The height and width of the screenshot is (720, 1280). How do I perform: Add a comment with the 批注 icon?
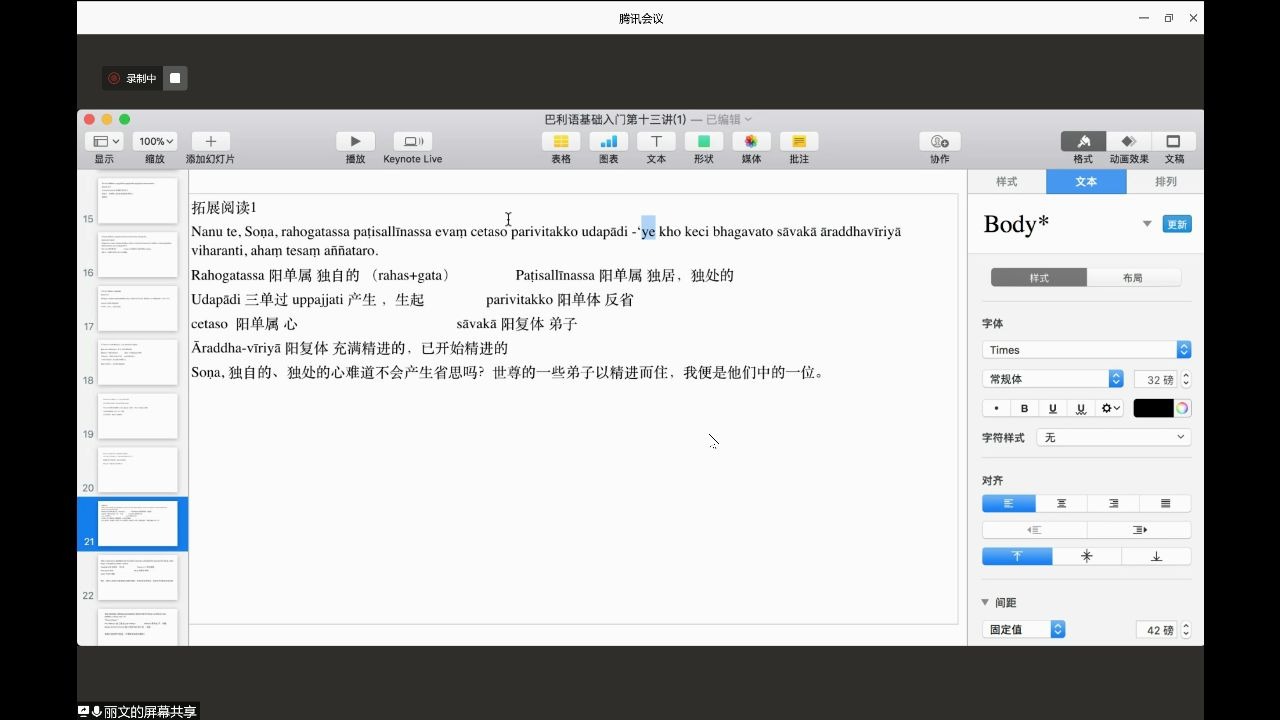coord(799,142)
